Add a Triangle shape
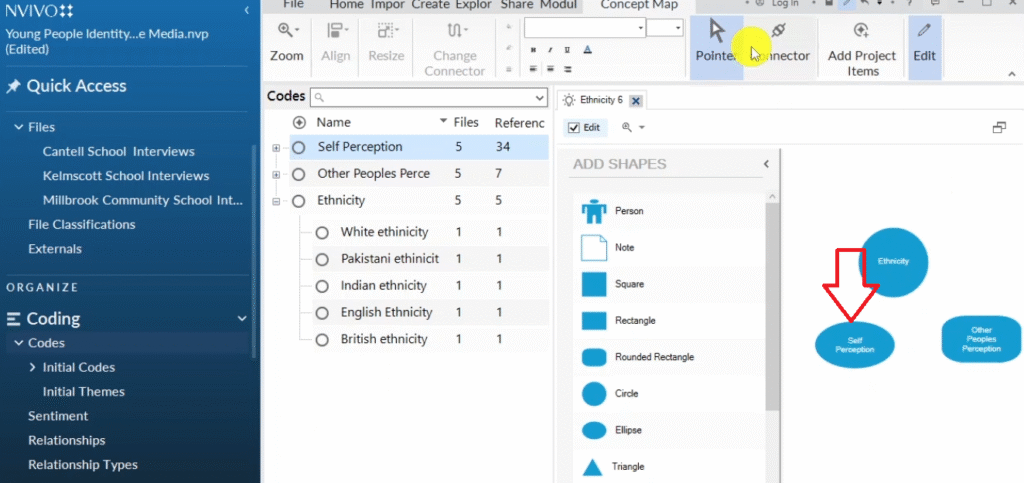This screenshot has width=1024, height=483. point(594,467)
